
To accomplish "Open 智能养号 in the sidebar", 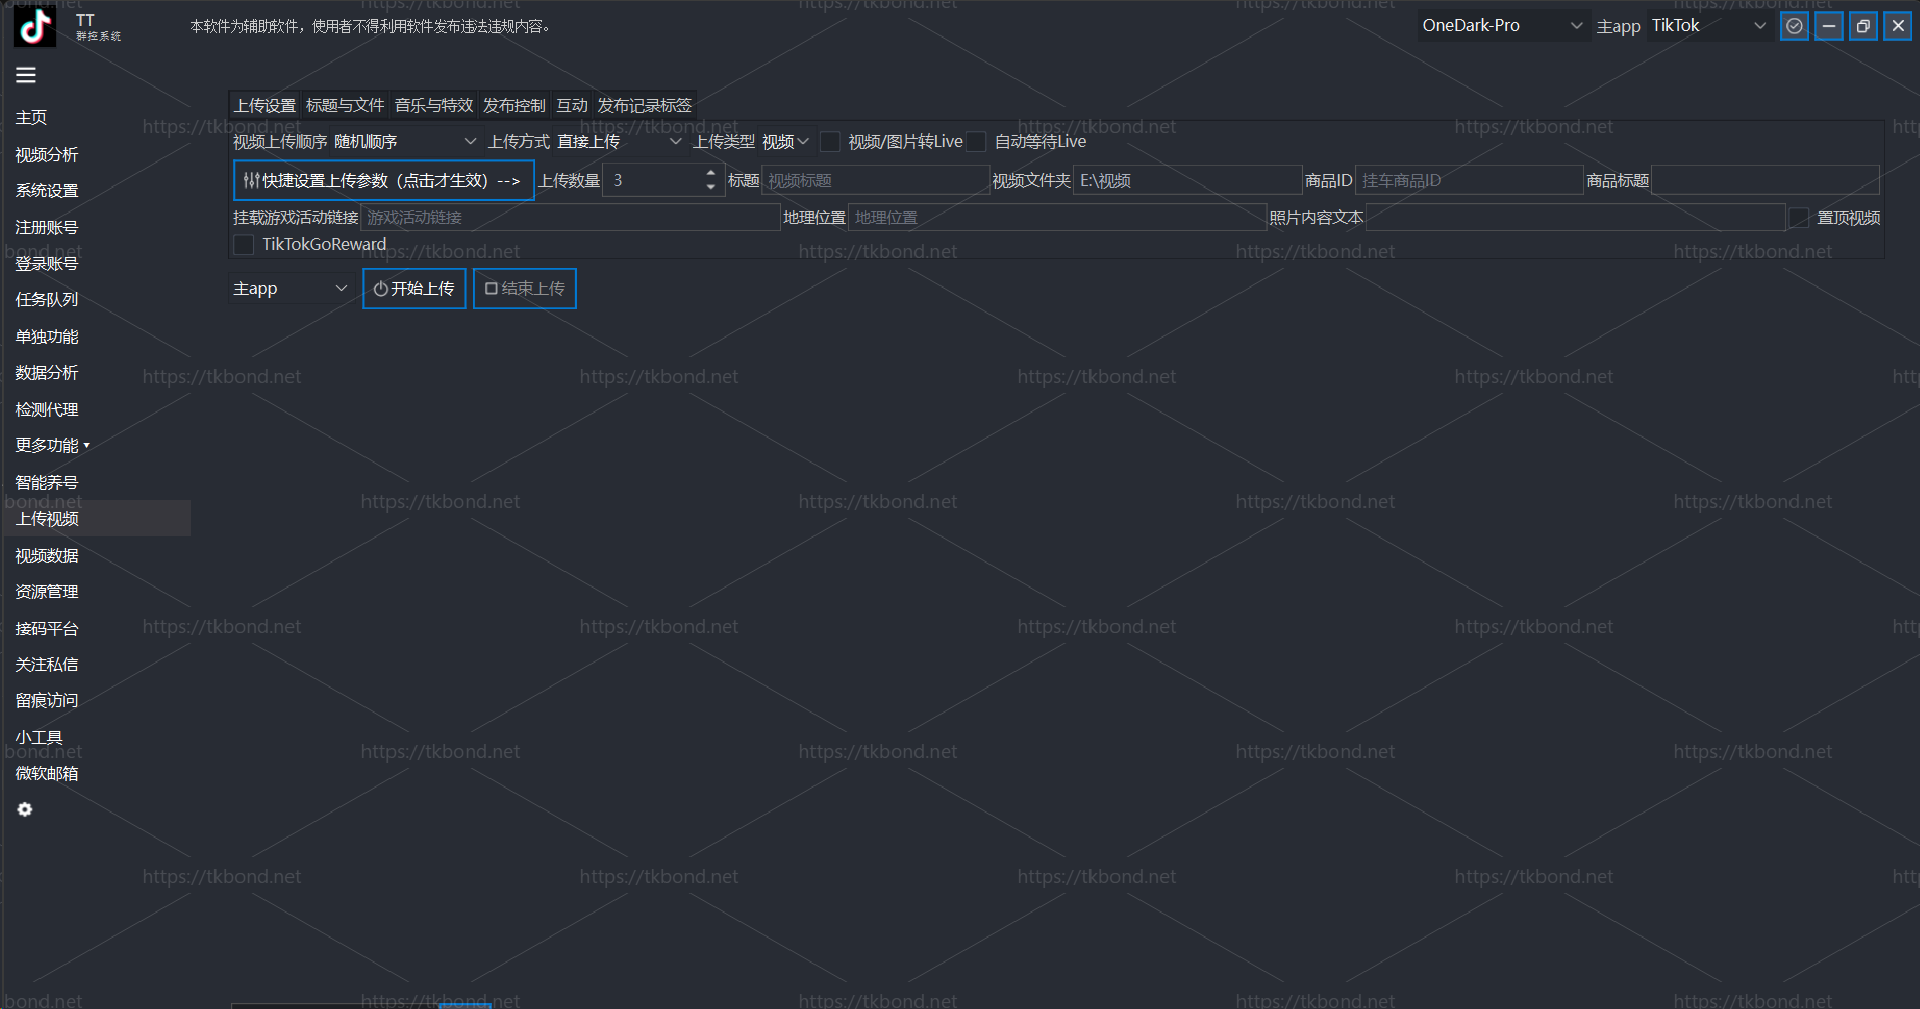I will tap(47, 483).
